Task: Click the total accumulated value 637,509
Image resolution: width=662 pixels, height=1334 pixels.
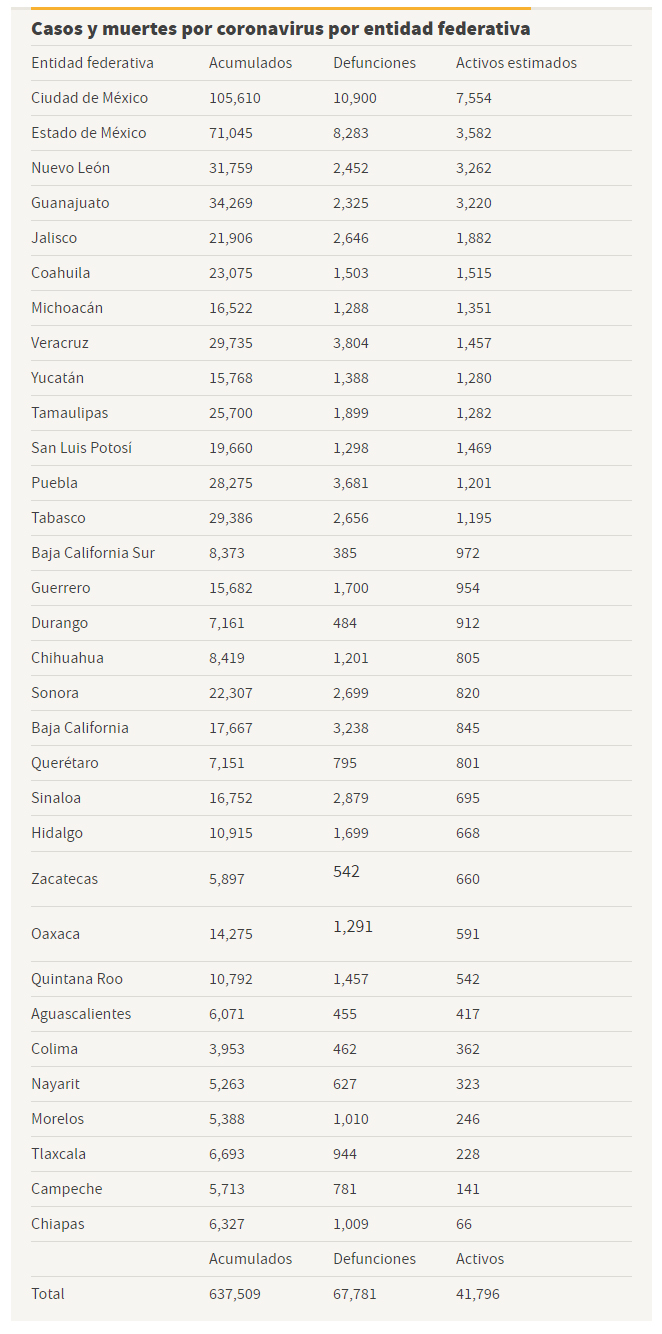Action: 235,1294
